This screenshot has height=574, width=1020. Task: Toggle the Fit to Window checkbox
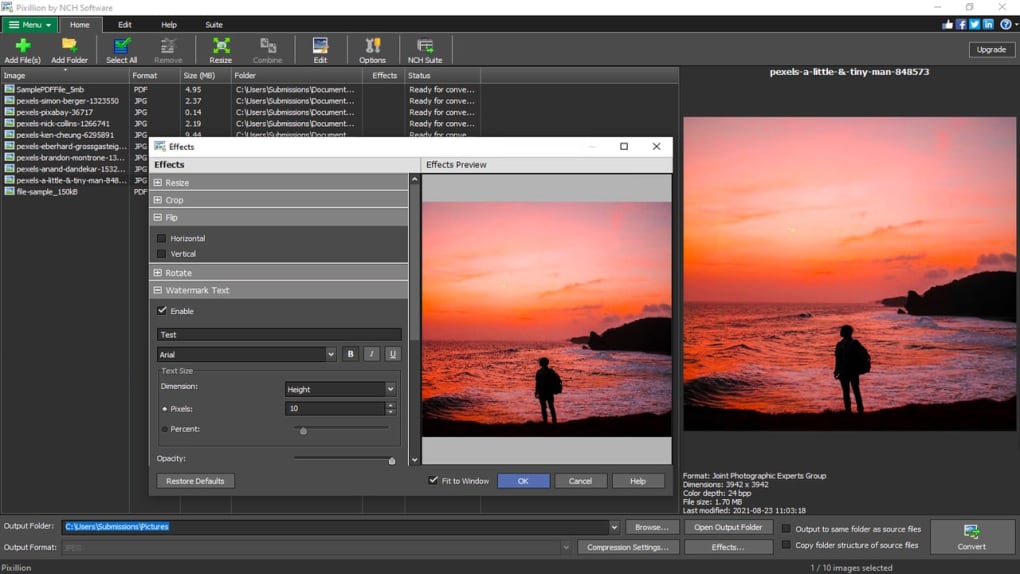tap(433, 481)
